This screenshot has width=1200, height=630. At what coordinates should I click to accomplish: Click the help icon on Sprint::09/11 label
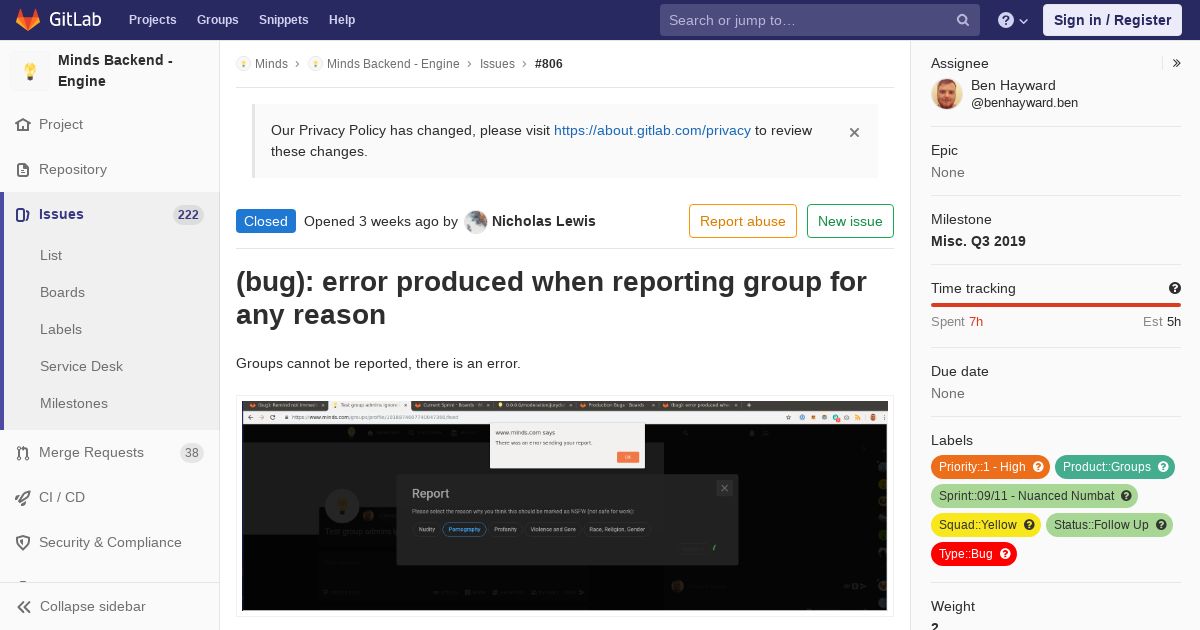(x=1126, y=496)
